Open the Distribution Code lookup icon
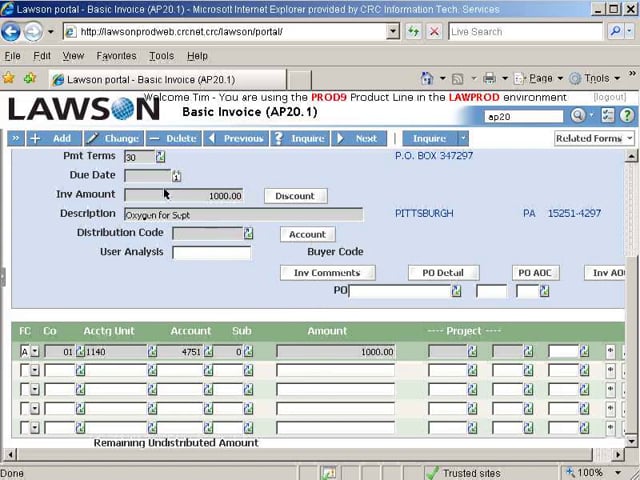 coord(248,233)
